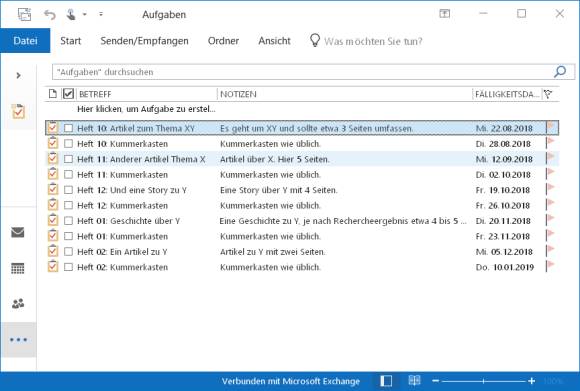Screen dimensions: 580x391
Task: Check the Heft 11: Kummerkasten completion box
Action: [x=68, y=175]
